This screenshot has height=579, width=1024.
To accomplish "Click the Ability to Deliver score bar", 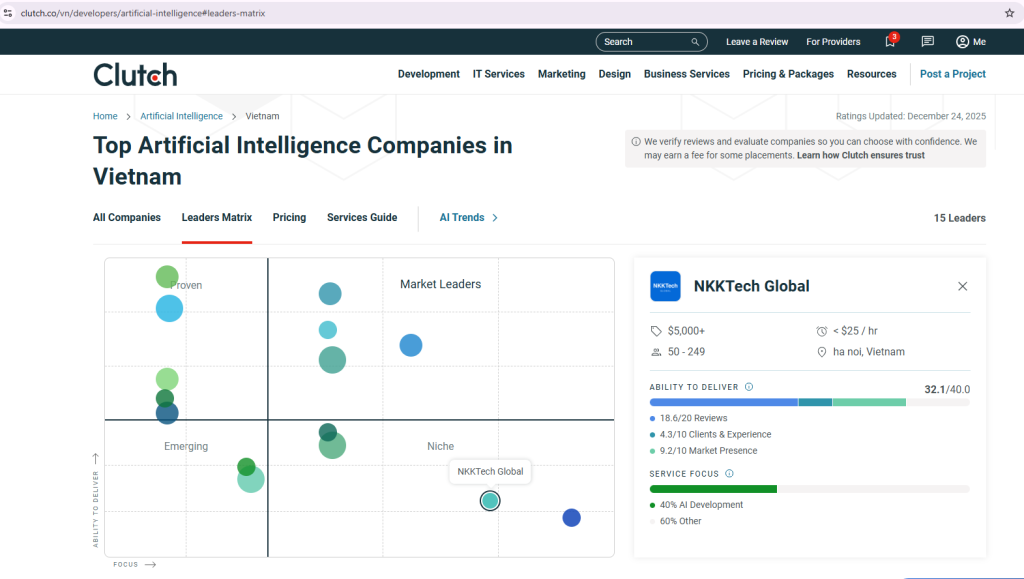I will [777, 402].
